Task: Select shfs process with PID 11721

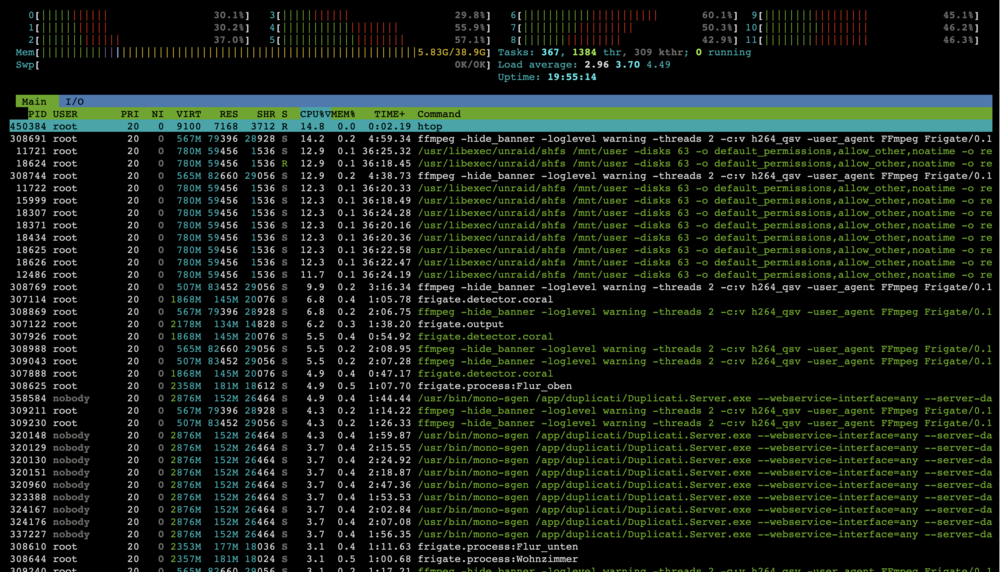Action: 501,151
